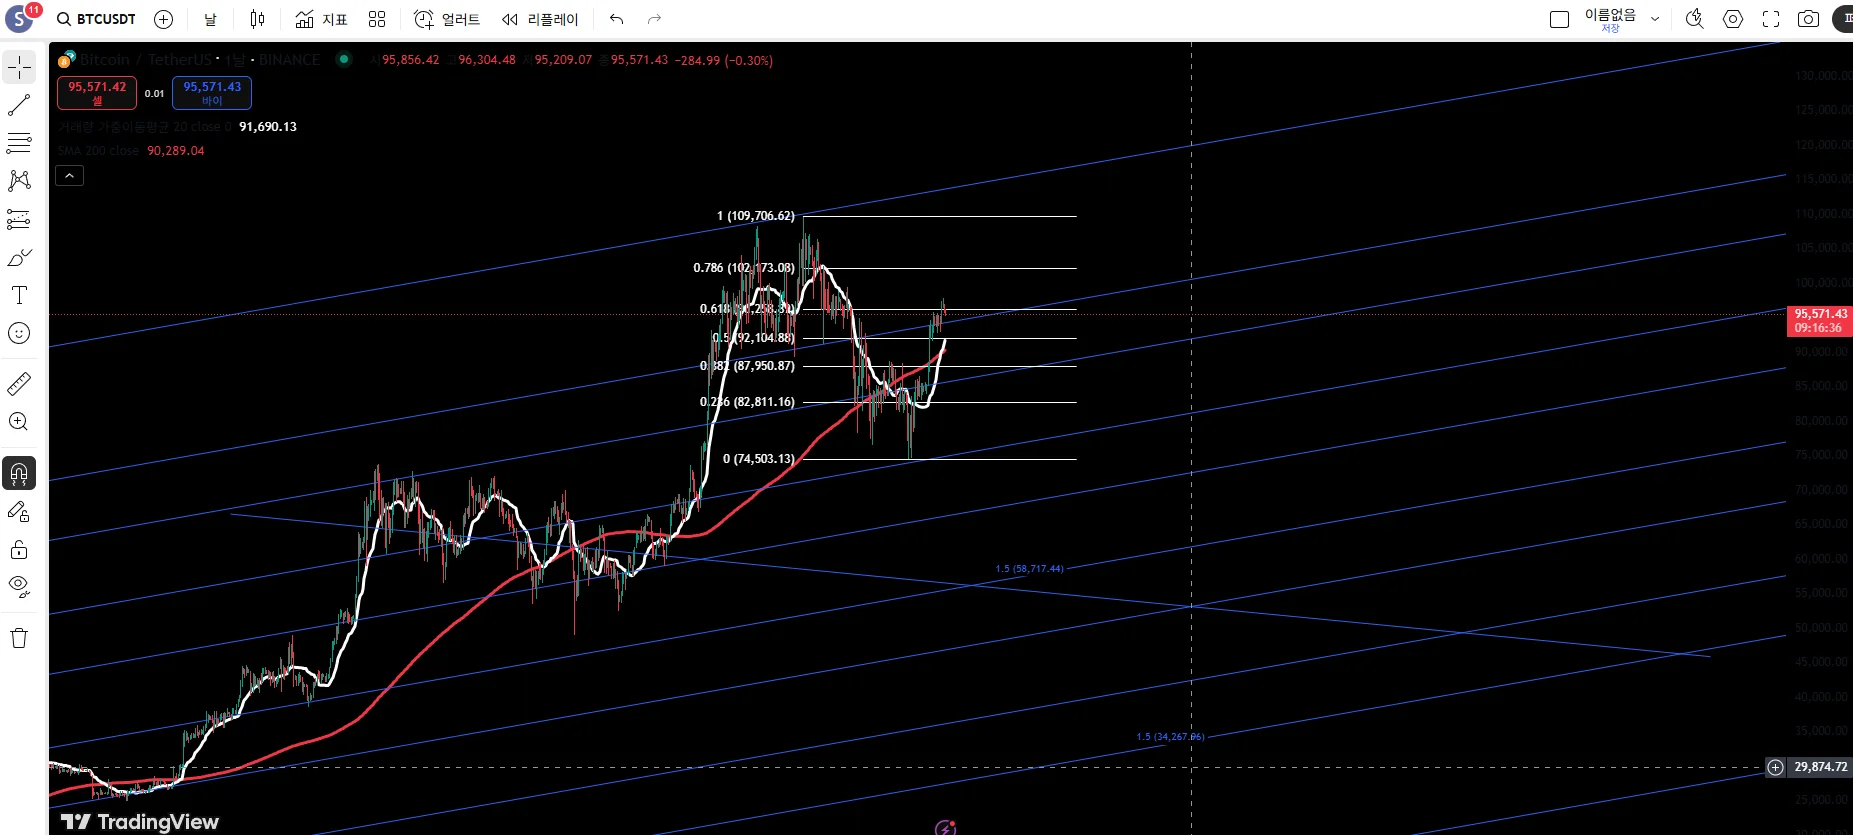The height and width of the screenshot is (835, 1853).
Task: Start bar replay with 리플레이 button
Action: coord(540,19)
